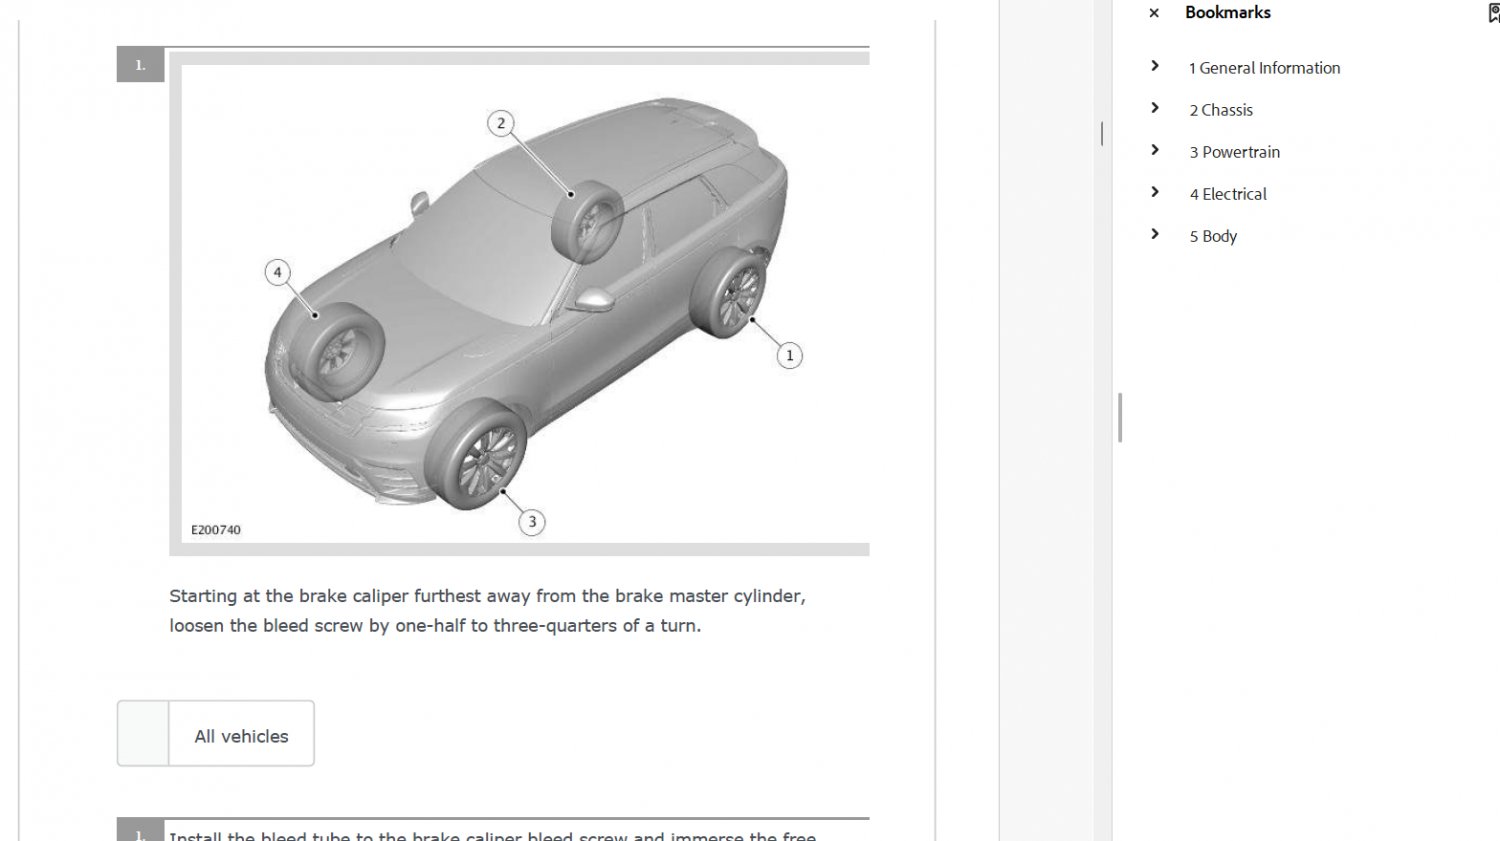
Task: Click callout number 1 near rear wheel
Action: tap(789, 355)
